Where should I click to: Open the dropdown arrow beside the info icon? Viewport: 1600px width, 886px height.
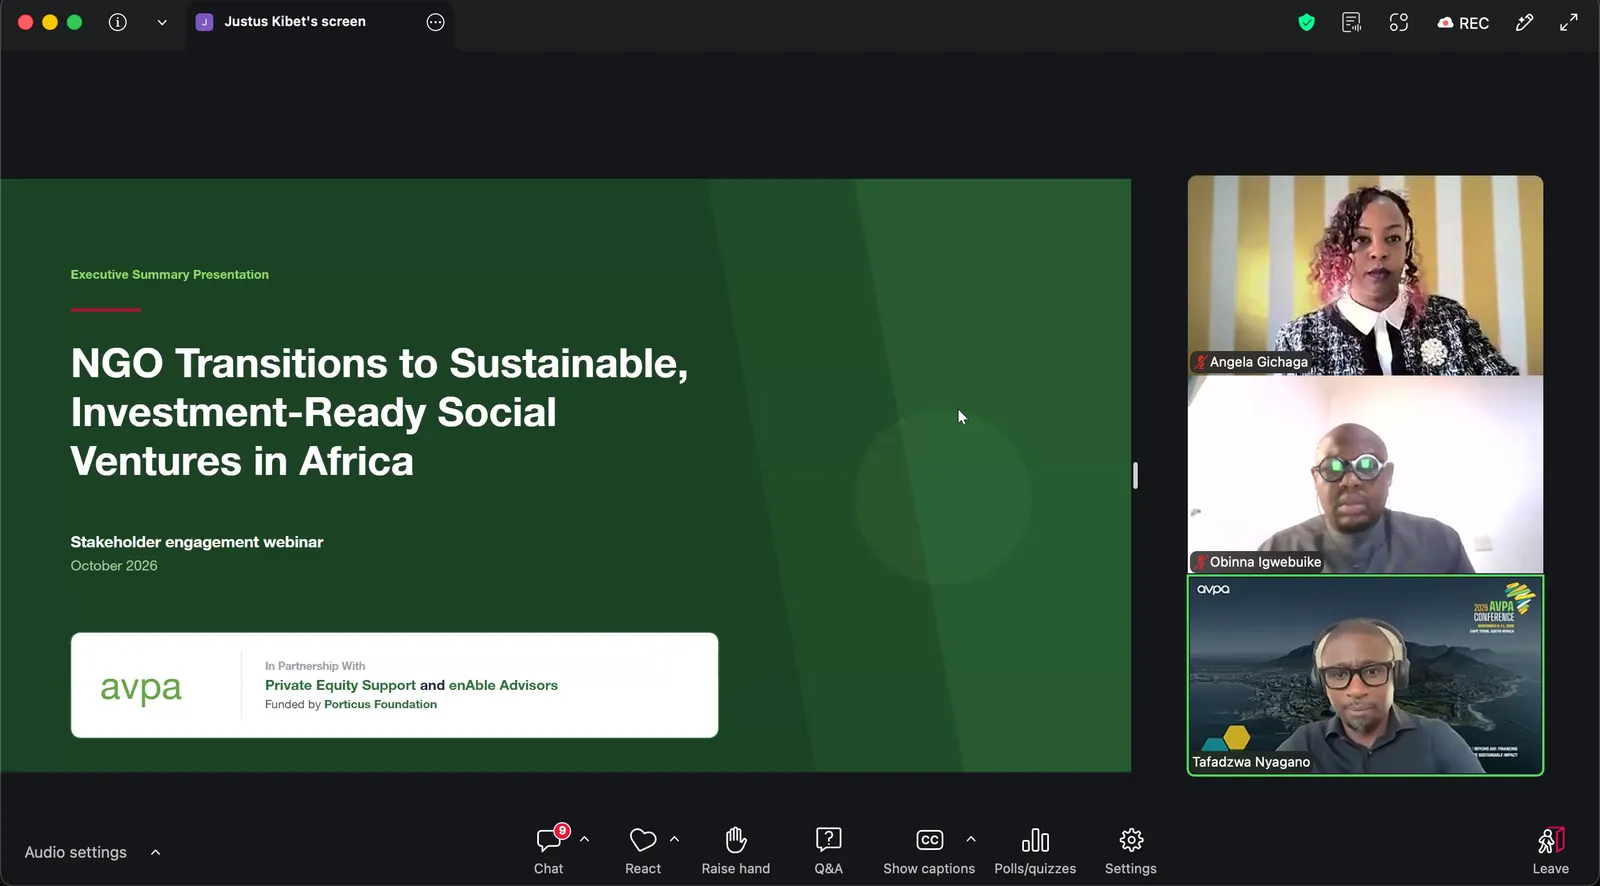click(x=162, y=22)
